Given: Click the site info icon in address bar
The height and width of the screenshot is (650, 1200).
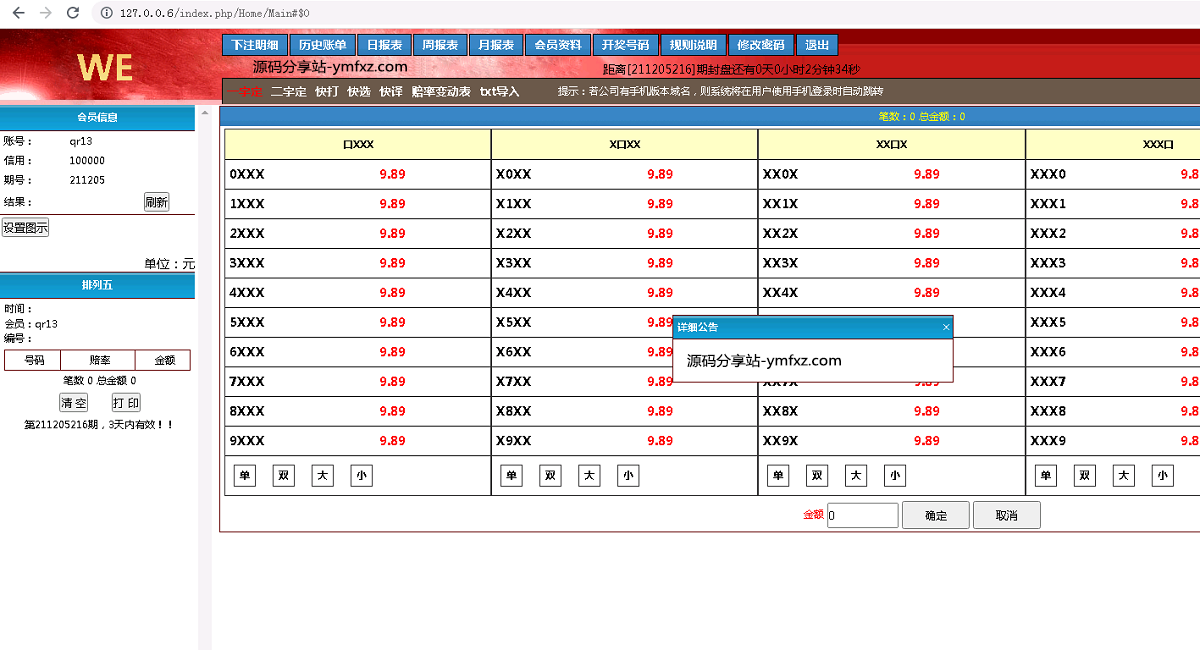Looking at the screenshot, I should pos(105,13).
